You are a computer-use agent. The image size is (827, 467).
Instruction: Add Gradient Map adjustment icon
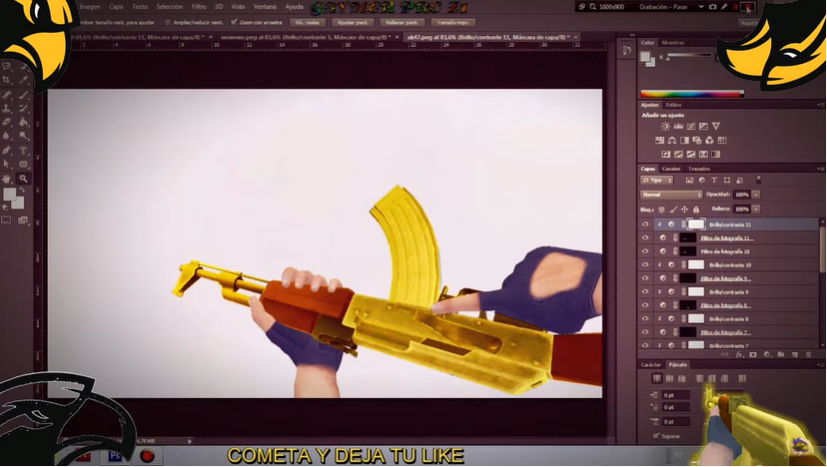point(716,154)
